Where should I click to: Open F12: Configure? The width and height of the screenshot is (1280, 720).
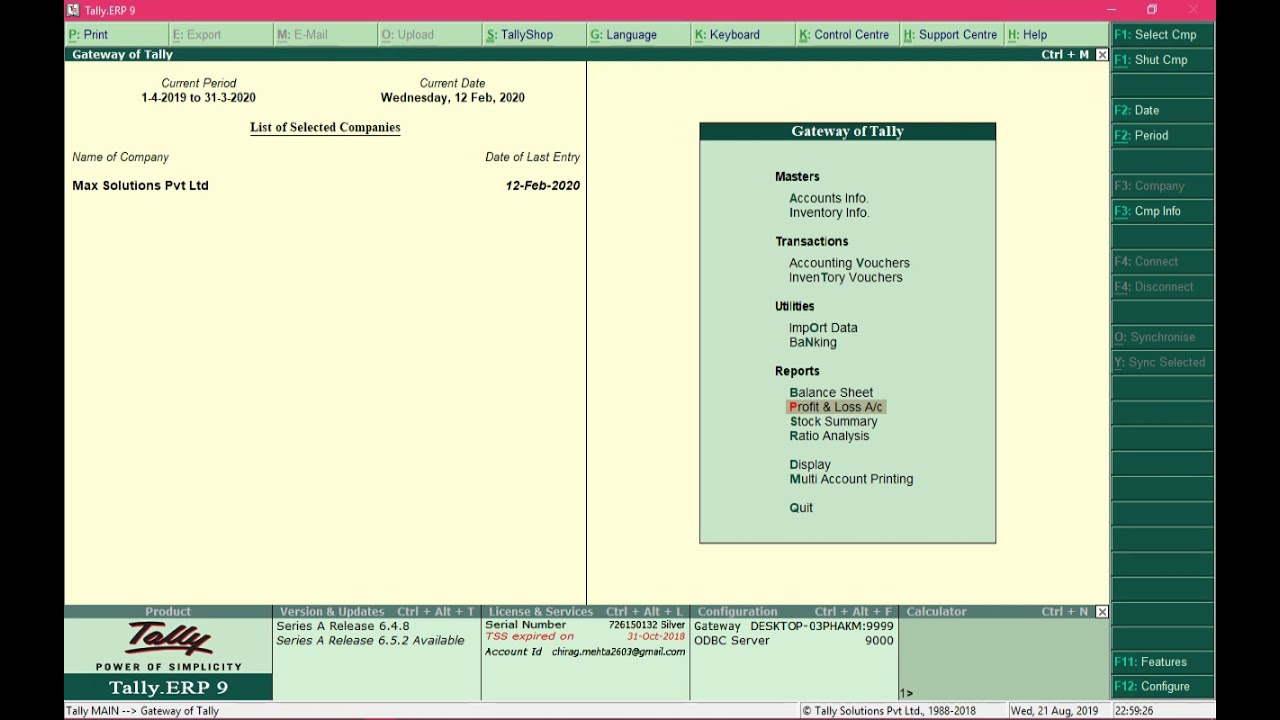tap(1162, 687)
